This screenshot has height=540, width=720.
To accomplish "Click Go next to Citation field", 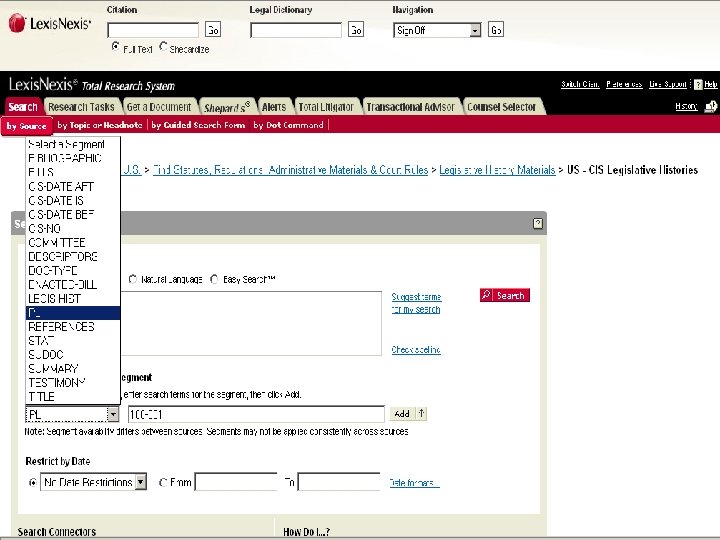I will coord(213,30).
